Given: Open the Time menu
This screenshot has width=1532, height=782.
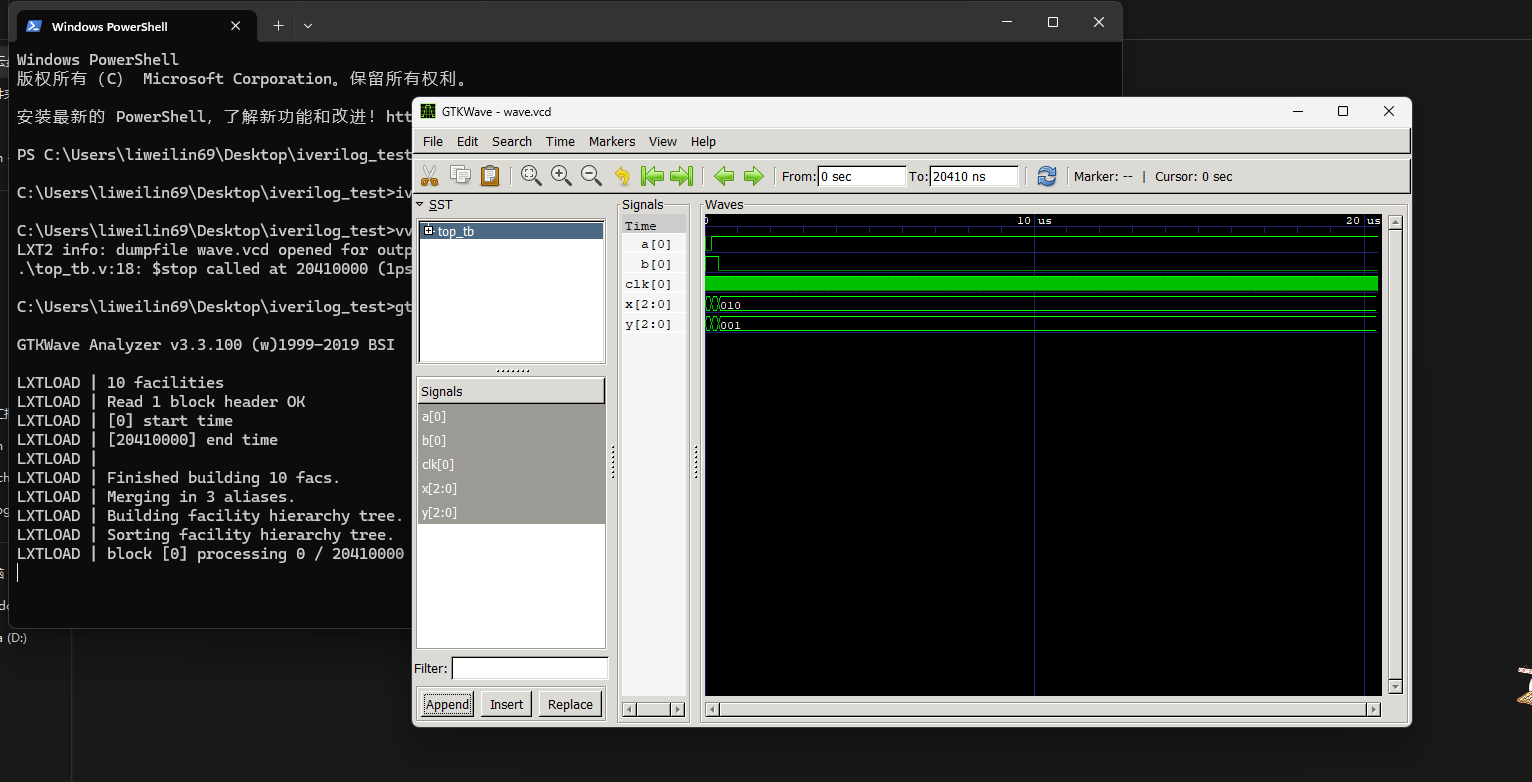Looking at the screenshot, I should (x=560, y=141).
